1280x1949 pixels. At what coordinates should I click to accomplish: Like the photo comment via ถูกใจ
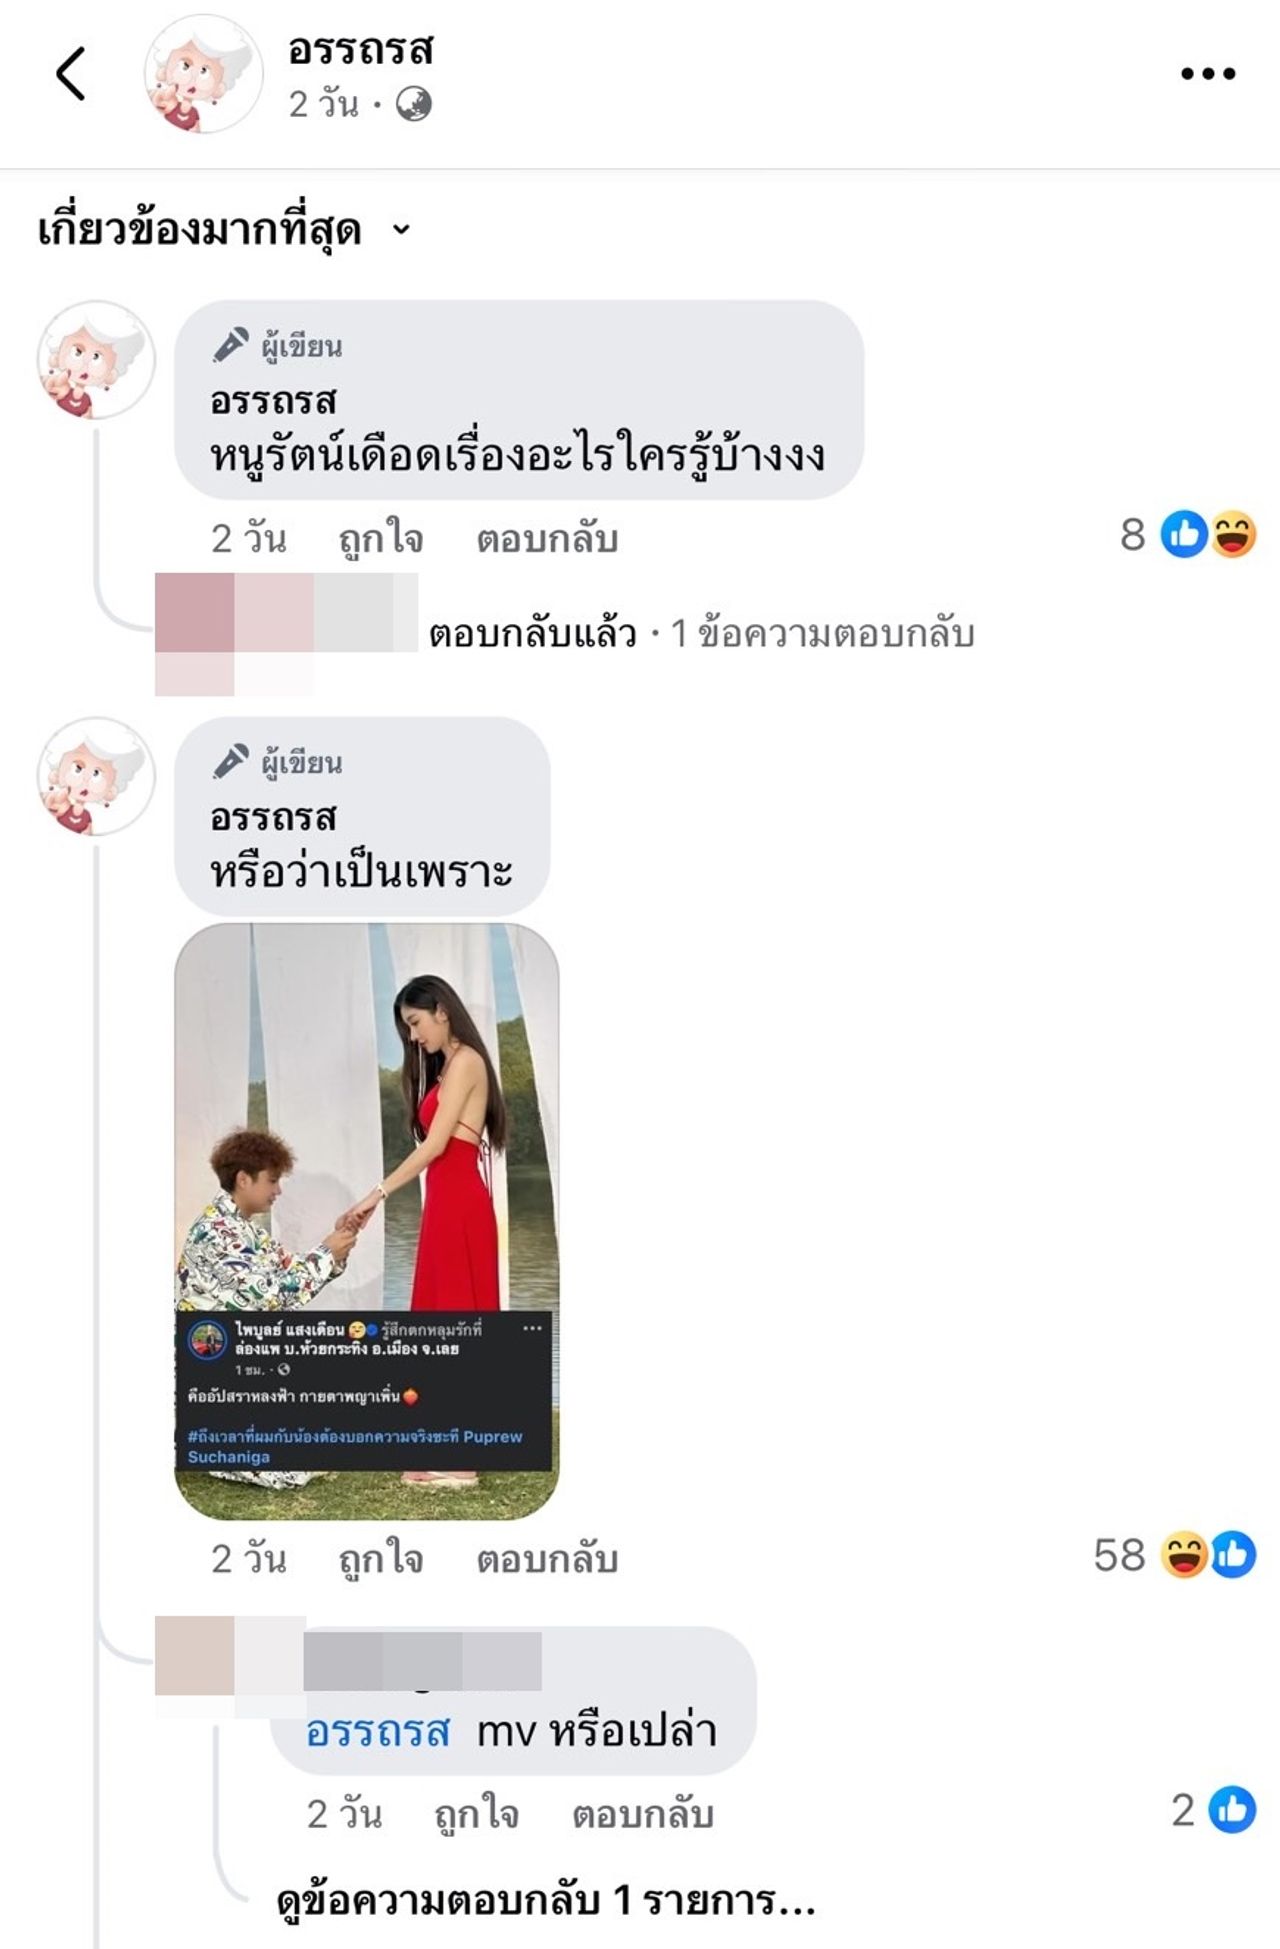[381, 1559]
